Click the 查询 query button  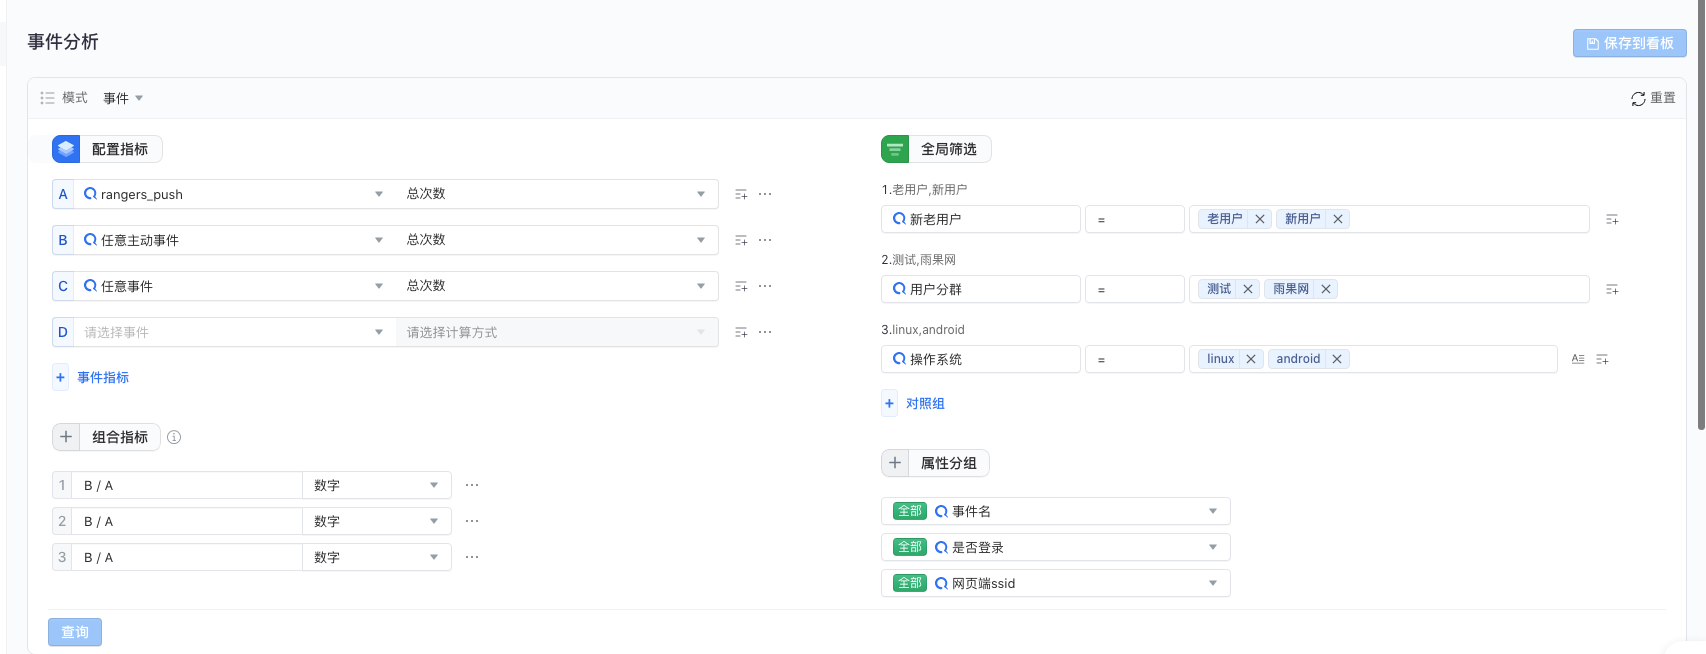point(75,632)
